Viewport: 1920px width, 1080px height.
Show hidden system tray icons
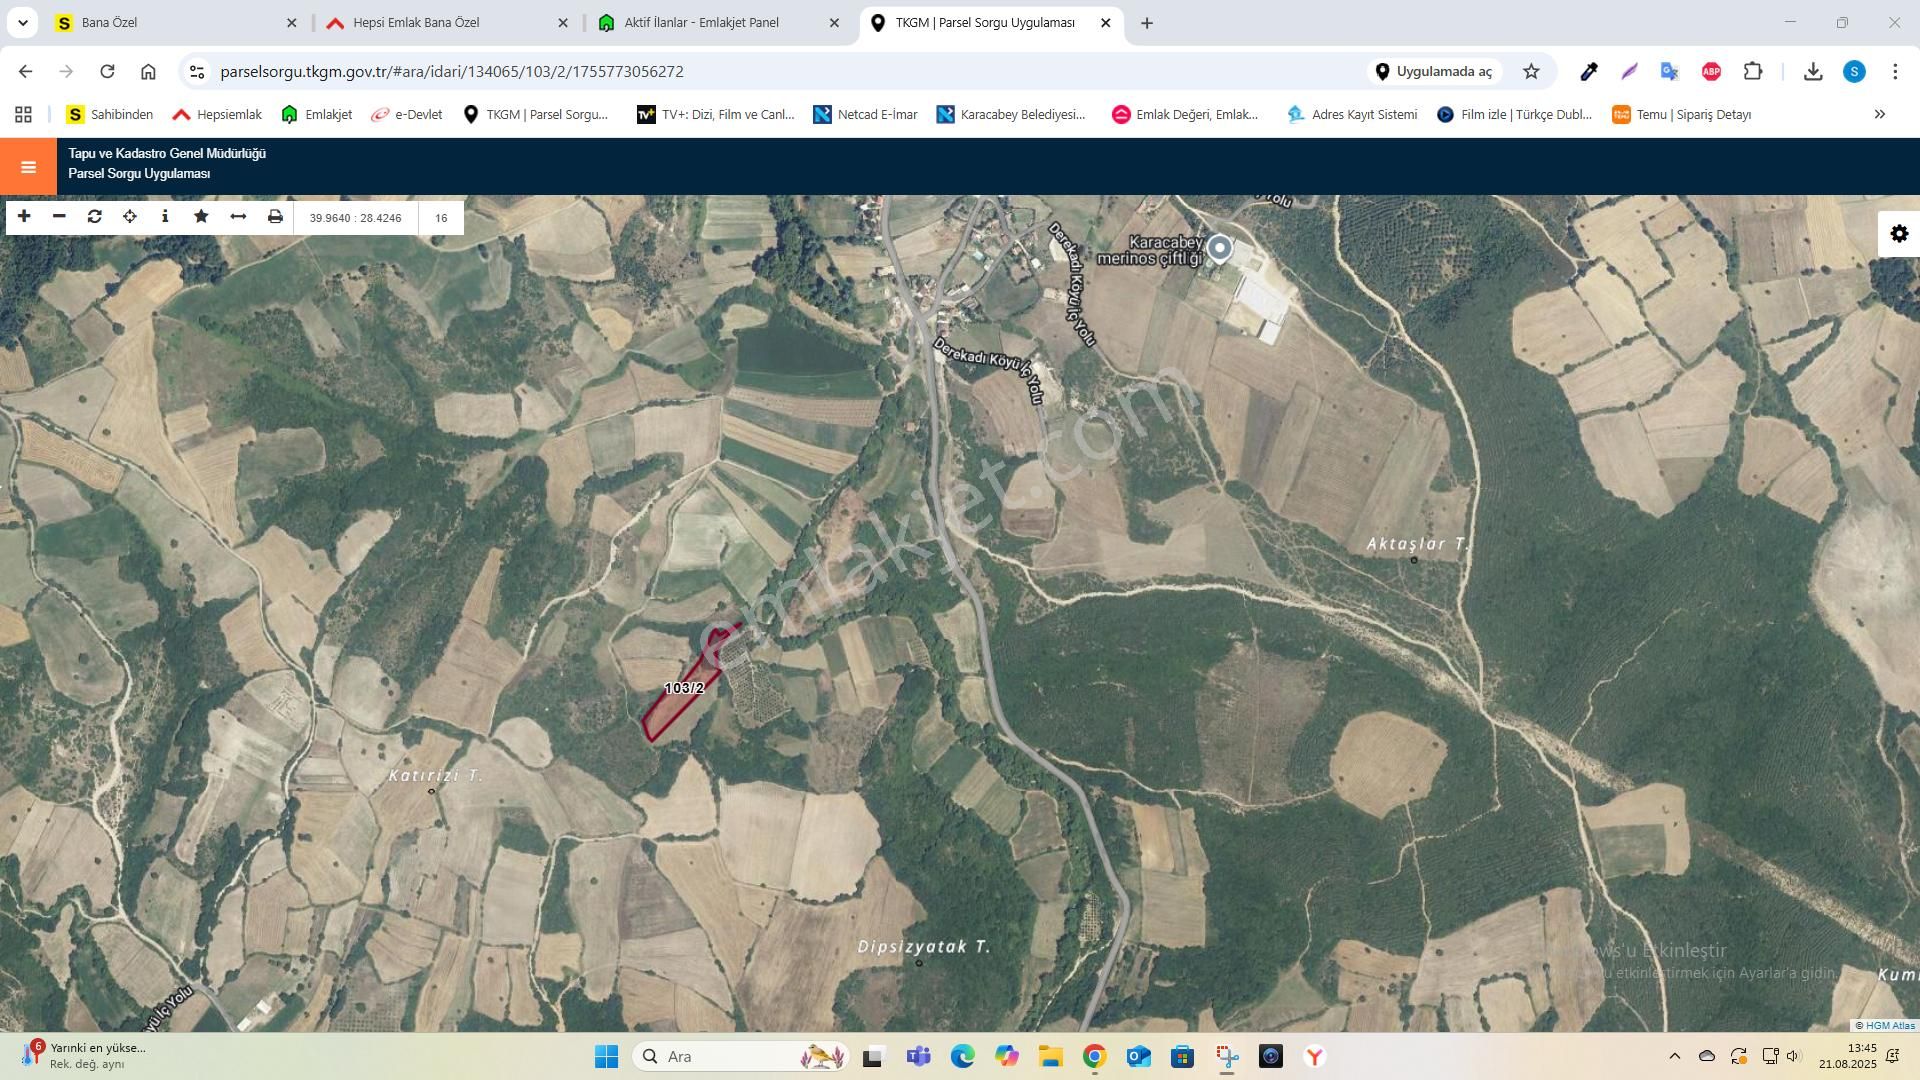(x=1674, y=1056)
